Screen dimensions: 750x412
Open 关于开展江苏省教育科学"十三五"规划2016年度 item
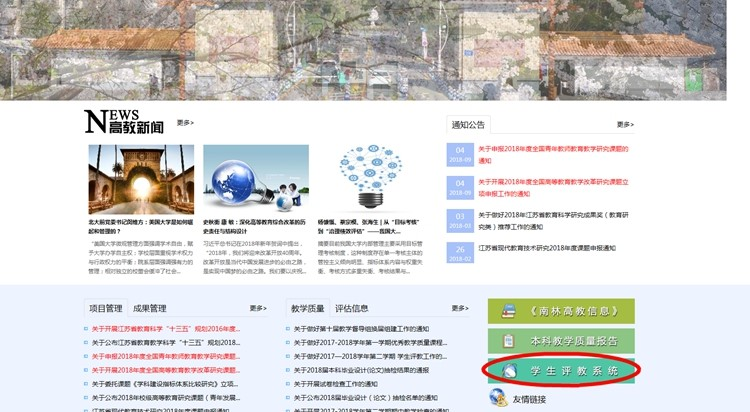coord(165,329)
